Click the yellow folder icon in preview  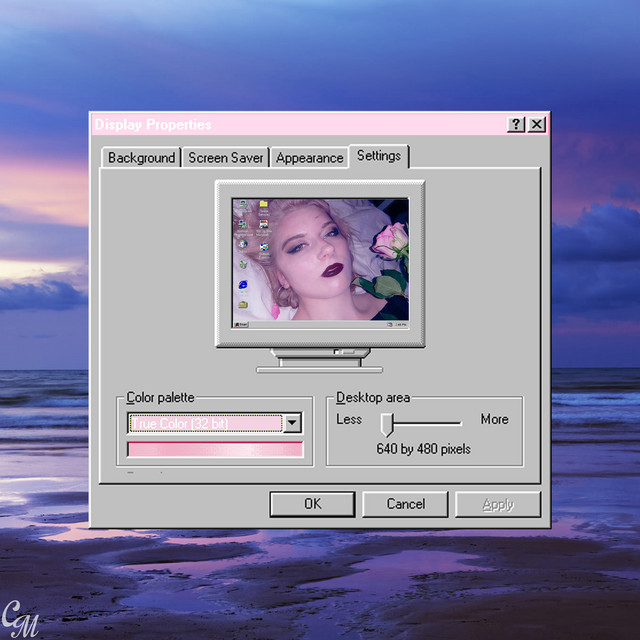point(264,204)
